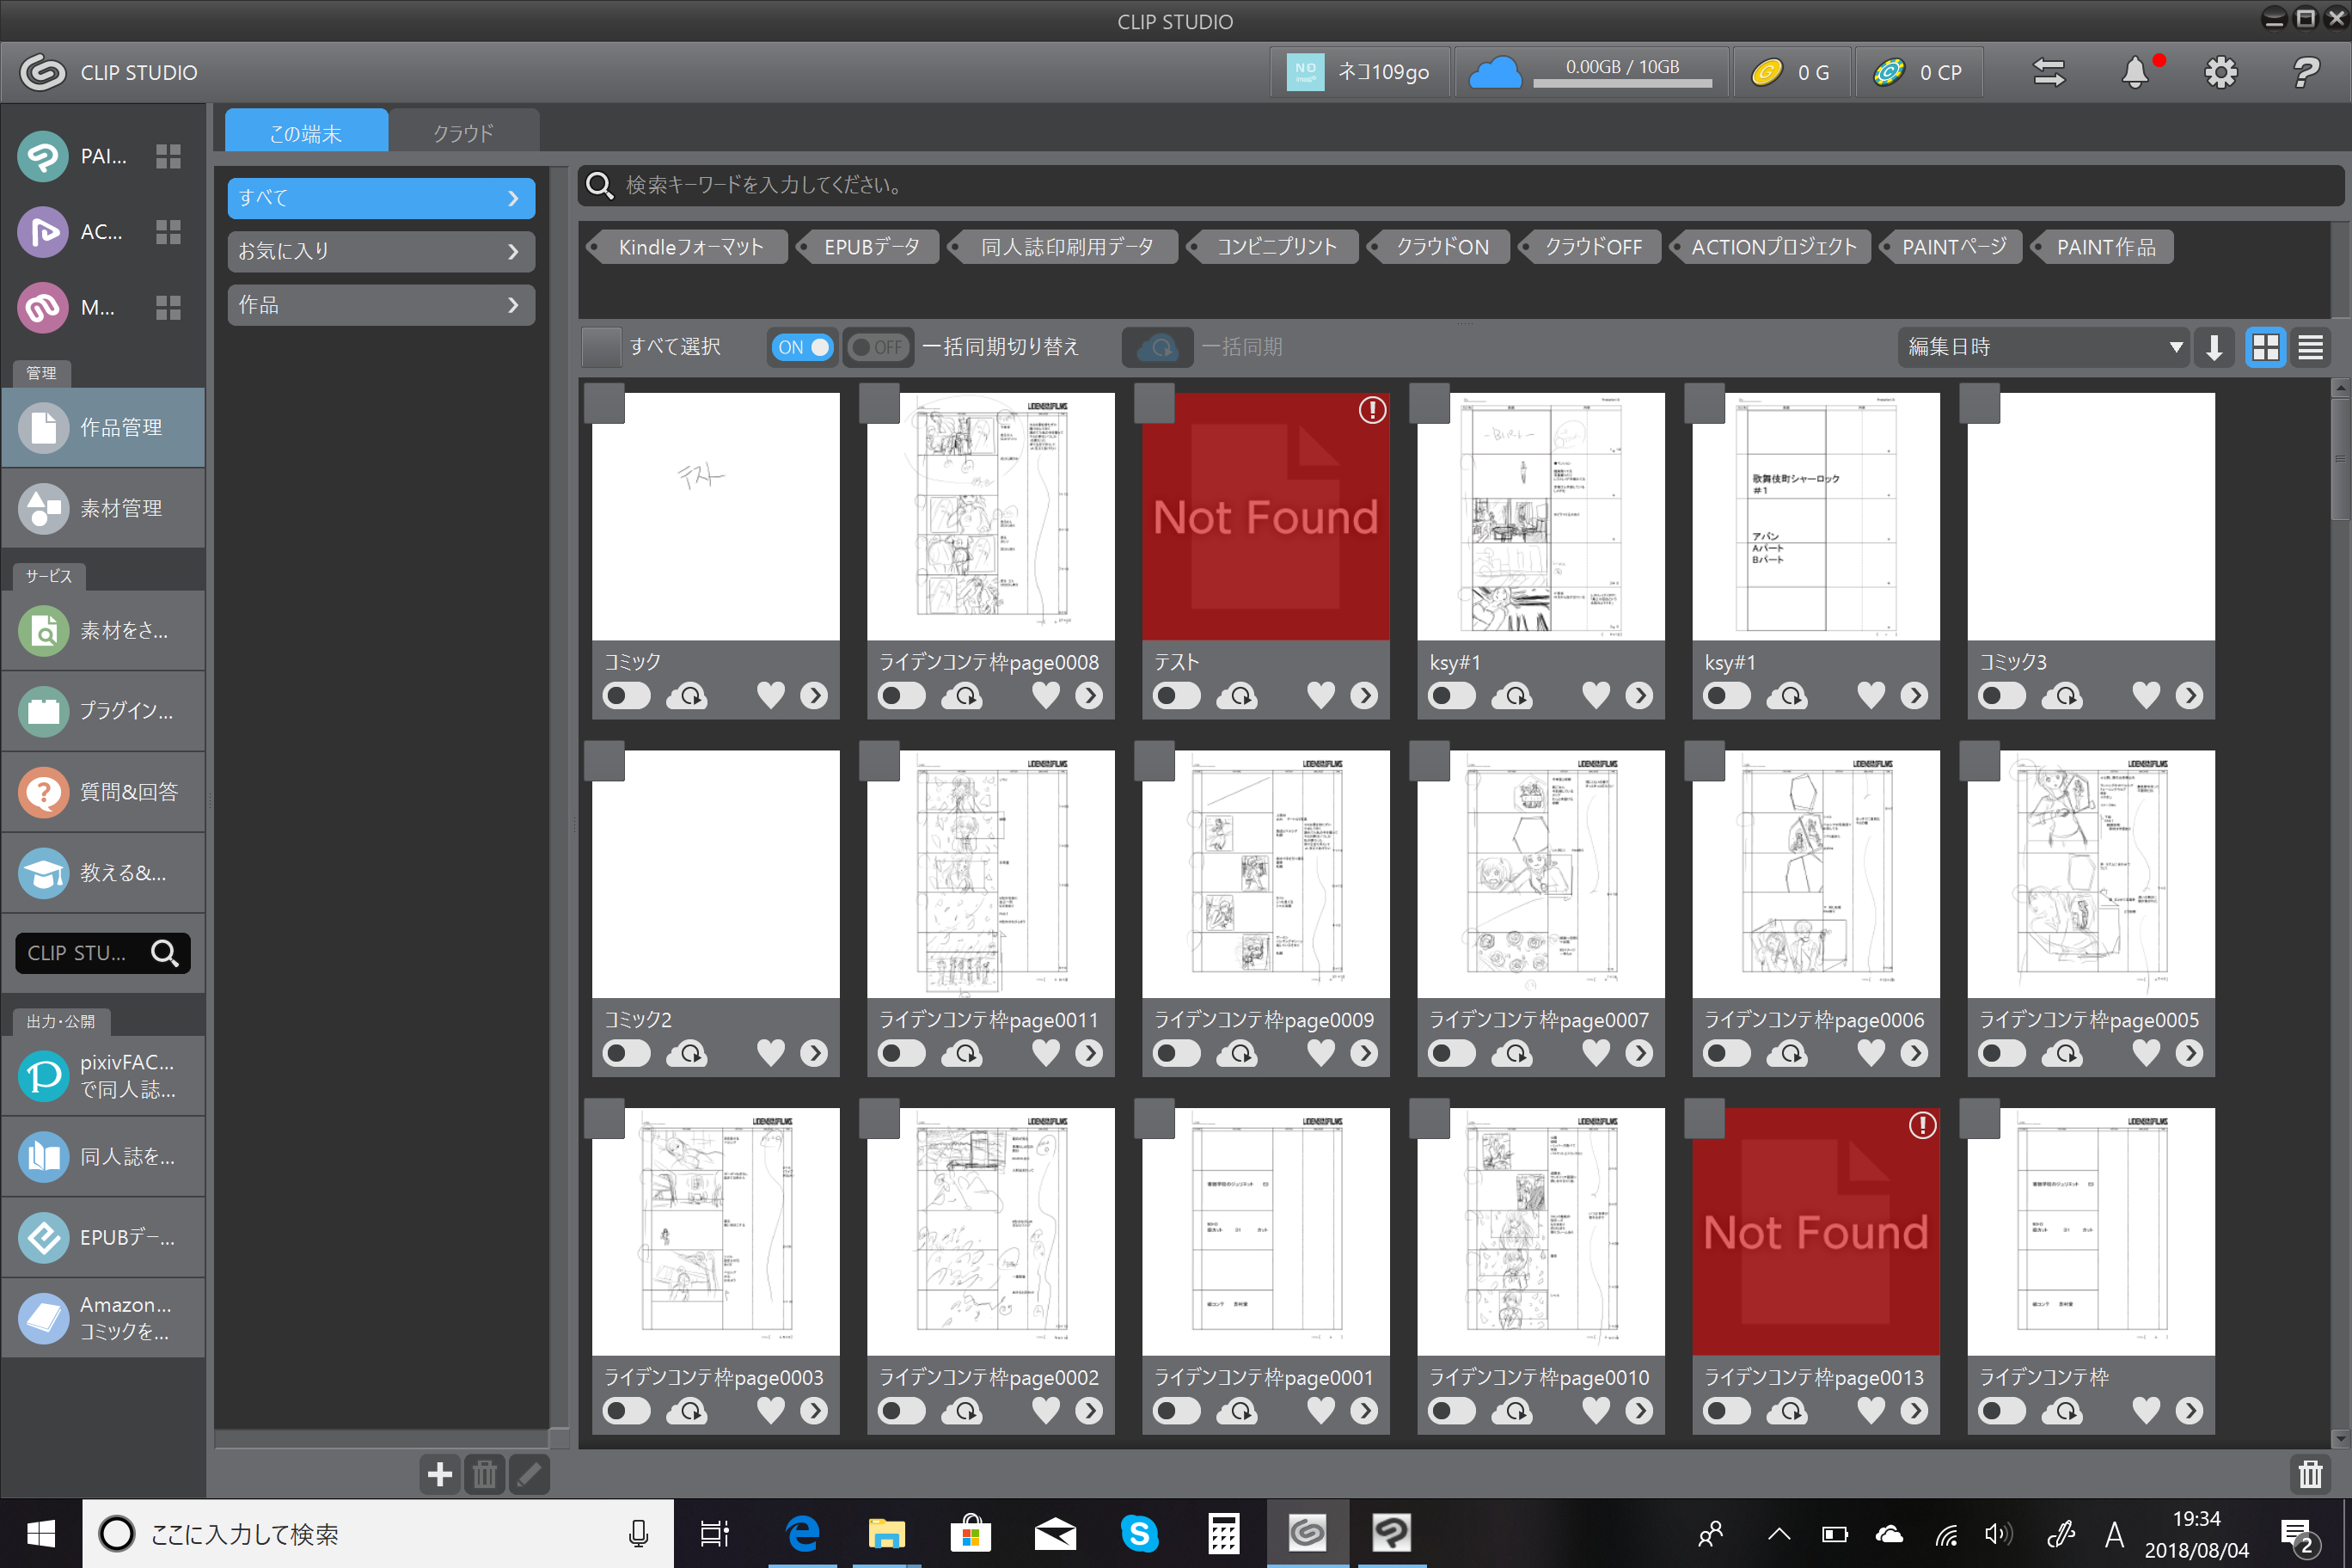Image resolution: width=2352 pixels, height=1568 pixels.
Task: Click the add new work plus icon
Action: click(439, 1474)
